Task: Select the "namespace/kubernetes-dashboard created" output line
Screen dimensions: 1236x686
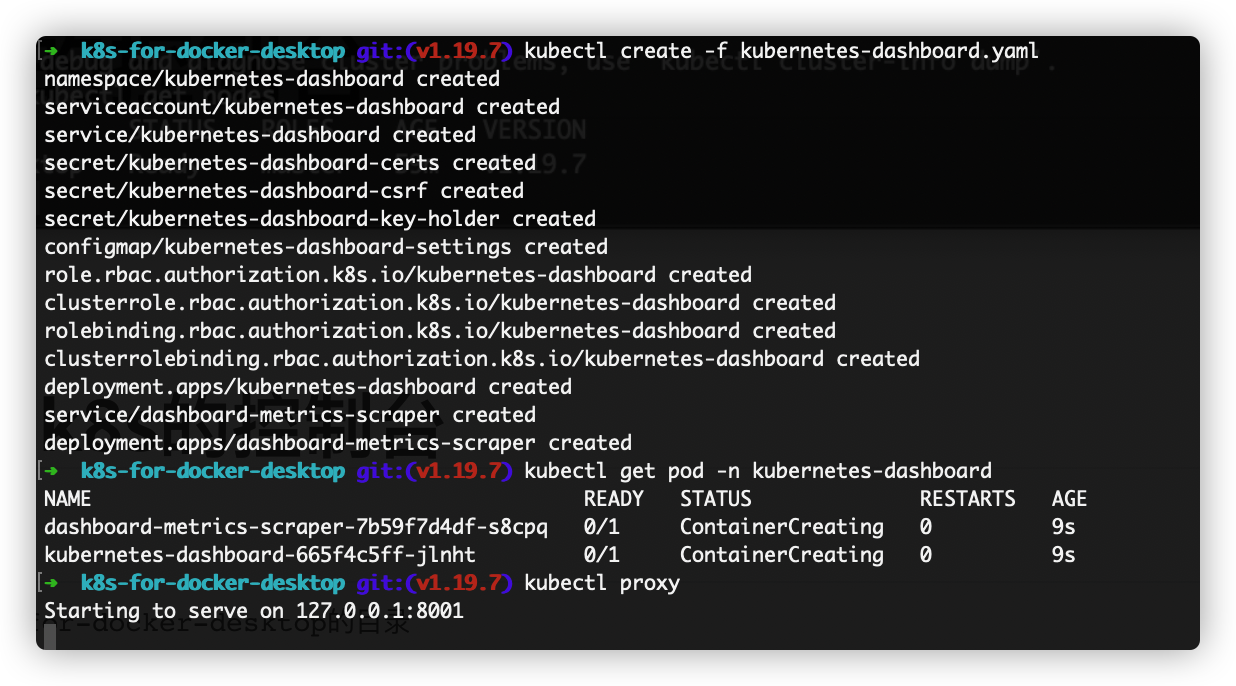Action: [271, 78]
